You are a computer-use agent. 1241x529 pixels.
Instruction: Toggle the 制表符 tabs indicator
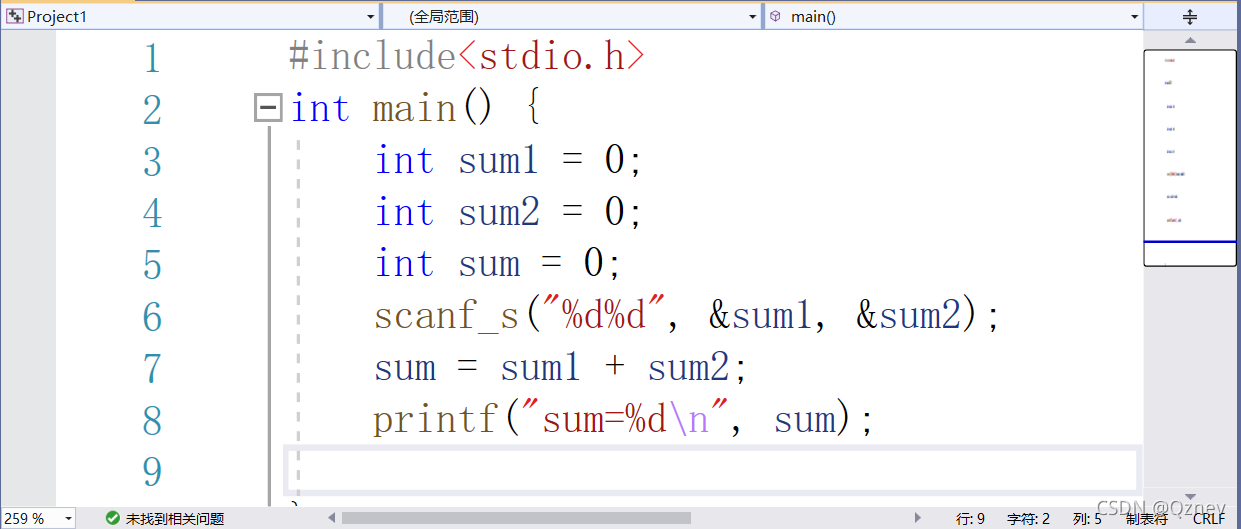click(x=1146, y=518)
